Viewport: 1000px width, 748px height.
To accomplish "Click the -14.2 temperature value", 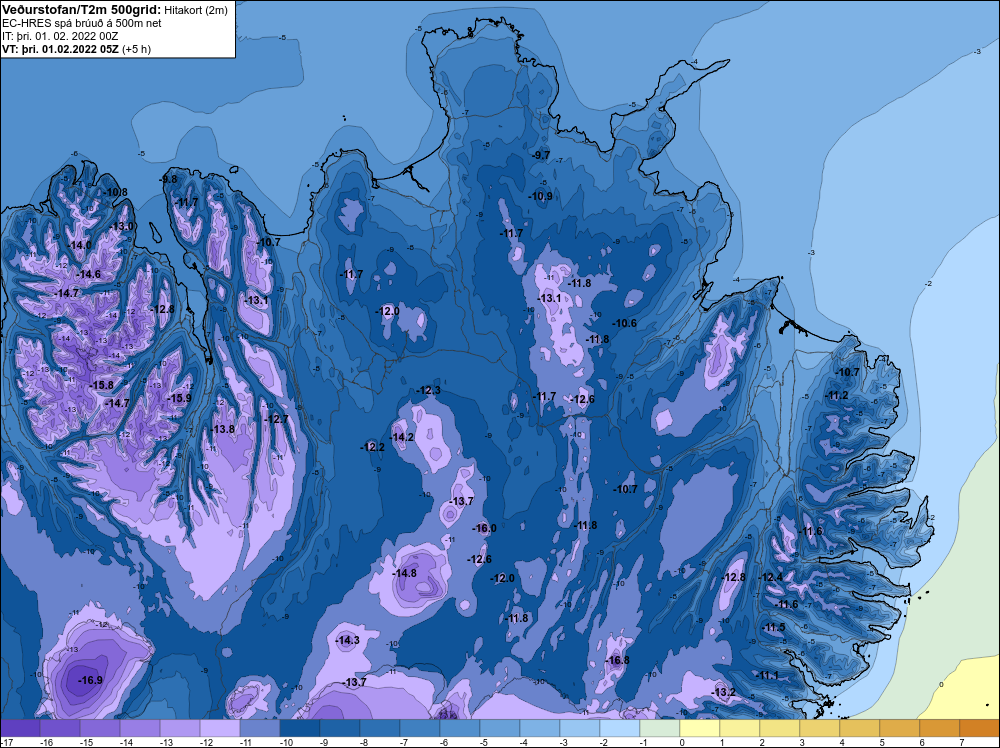I will point(402,437).
